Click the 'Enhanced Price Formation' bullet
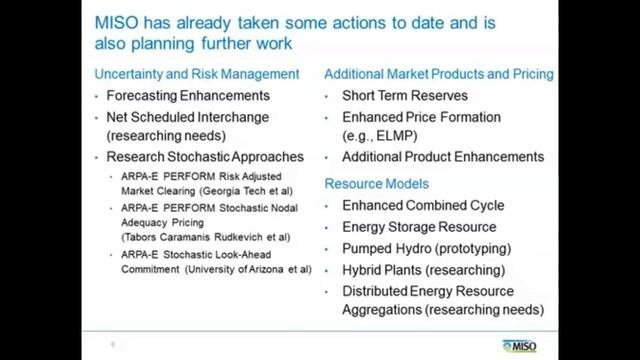This screenshot has width=640, height=360. coord(421,126)
